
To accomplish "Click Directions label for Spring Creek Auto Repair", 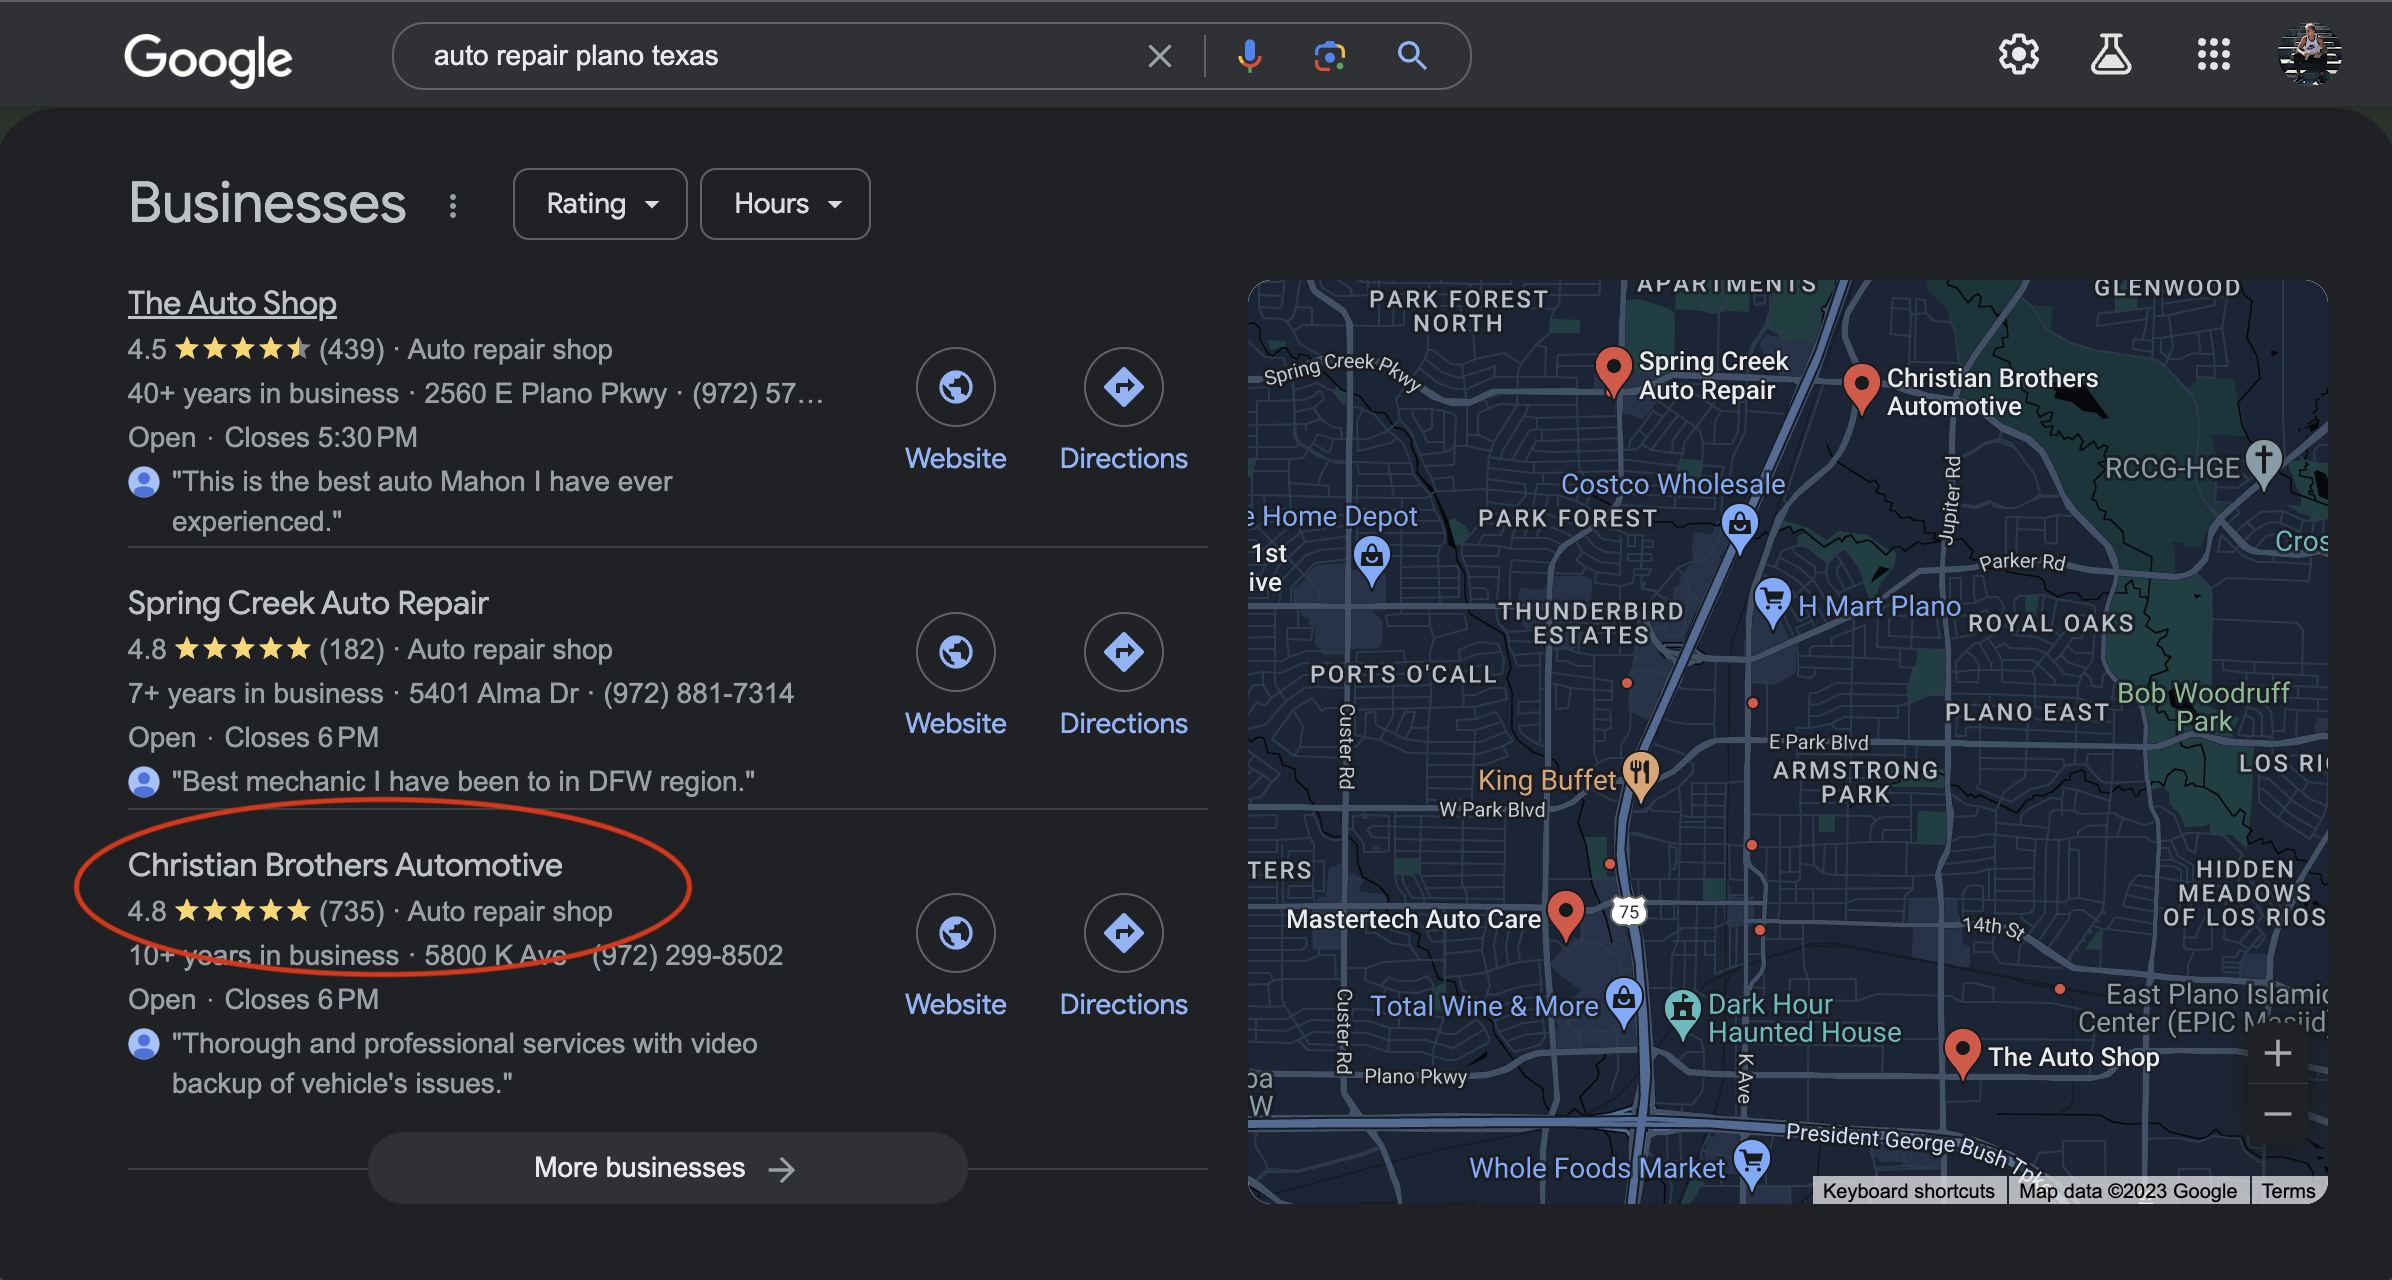I will coord(1124,723).
